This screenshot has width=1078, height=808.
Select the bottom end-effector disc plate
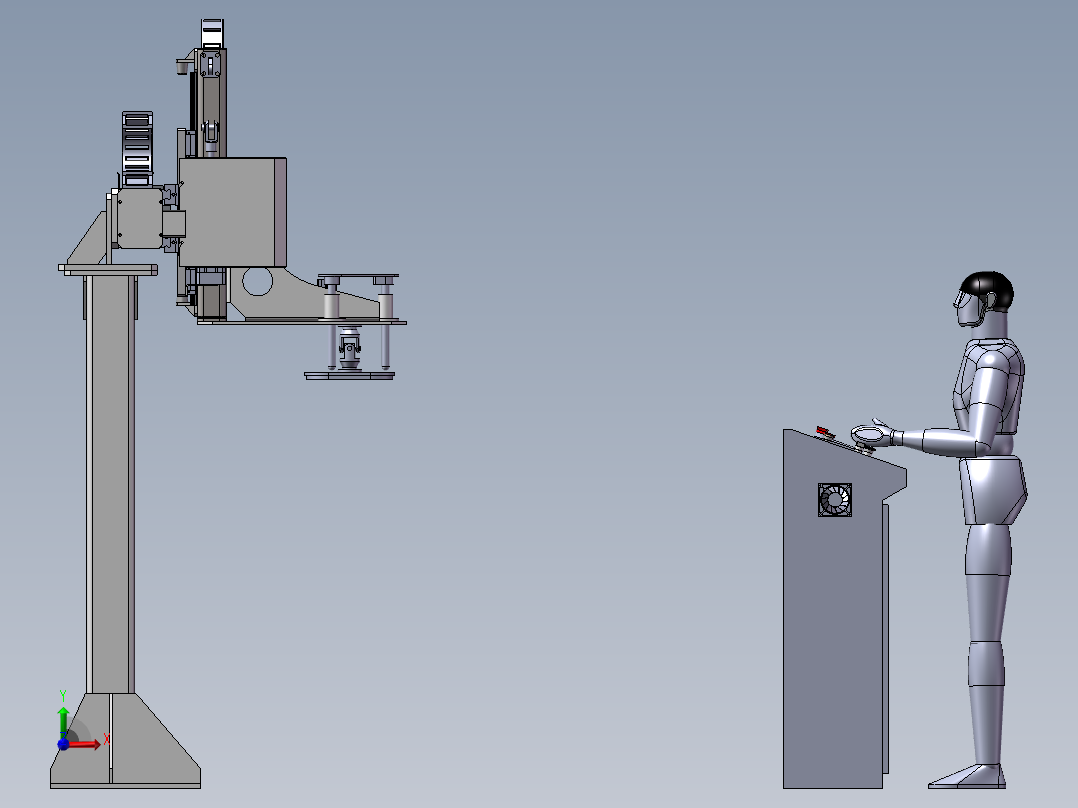(350, 376)
